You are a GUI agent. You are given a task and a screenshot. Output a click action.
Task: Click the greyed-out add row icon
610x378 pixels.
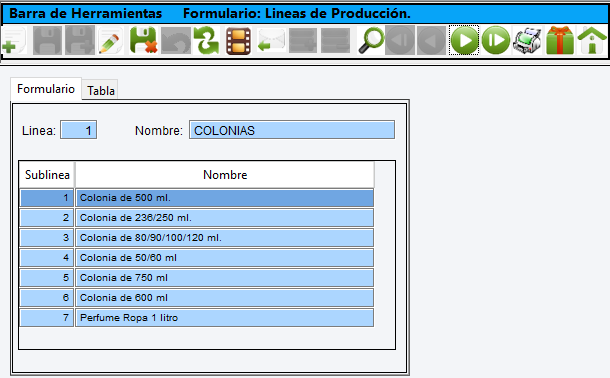[303, 40]
